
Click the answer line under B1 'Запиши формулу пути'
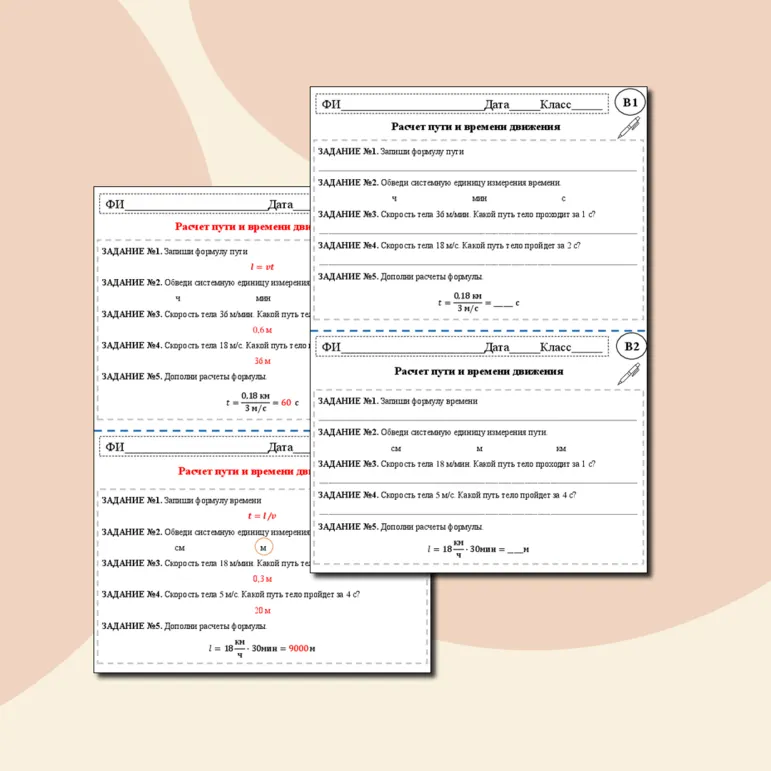click(477, 170)
